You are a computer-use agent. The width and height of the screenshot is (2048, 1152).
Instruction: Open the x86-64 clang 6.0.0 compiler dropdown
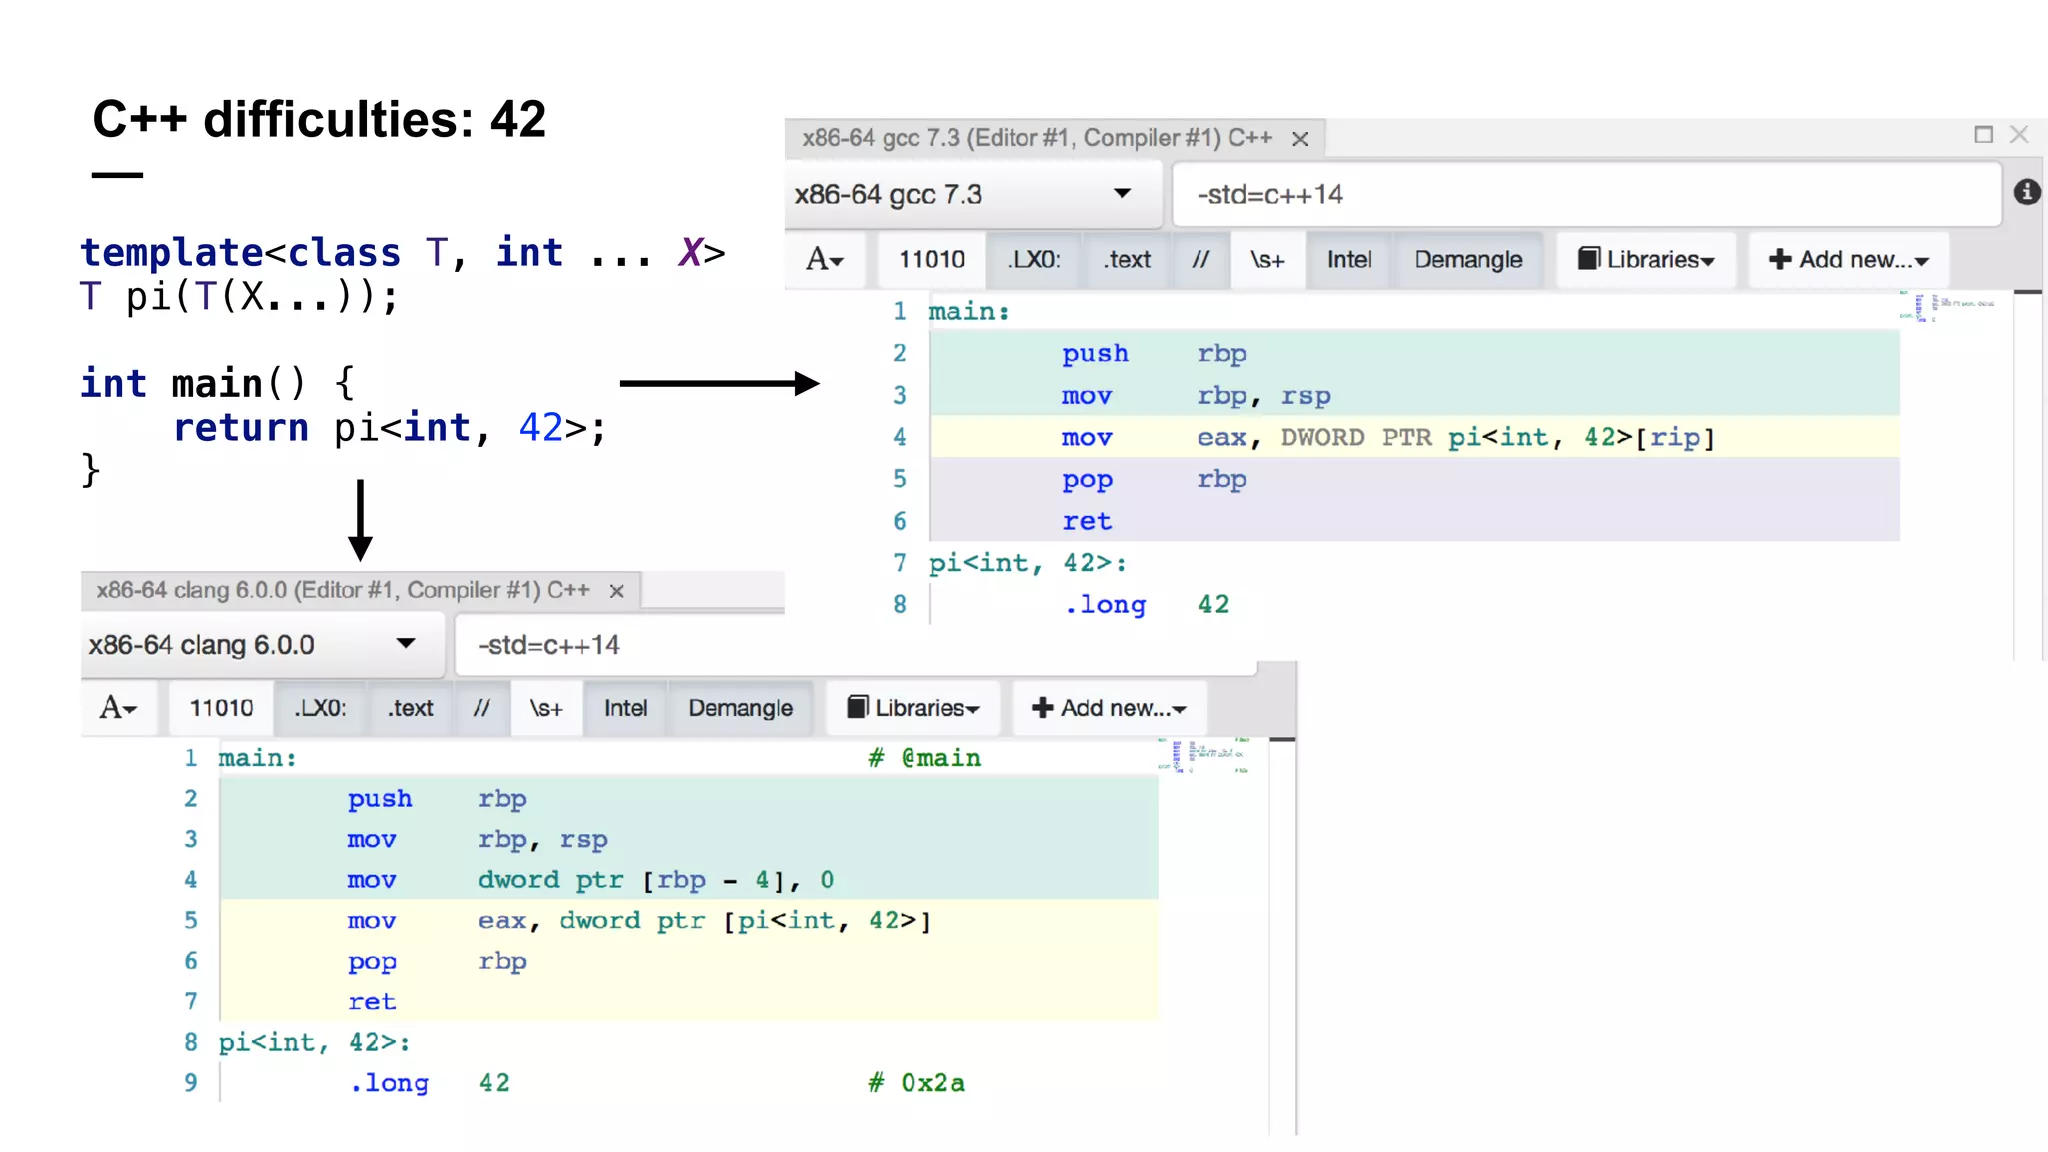click(x=263, y=645)
